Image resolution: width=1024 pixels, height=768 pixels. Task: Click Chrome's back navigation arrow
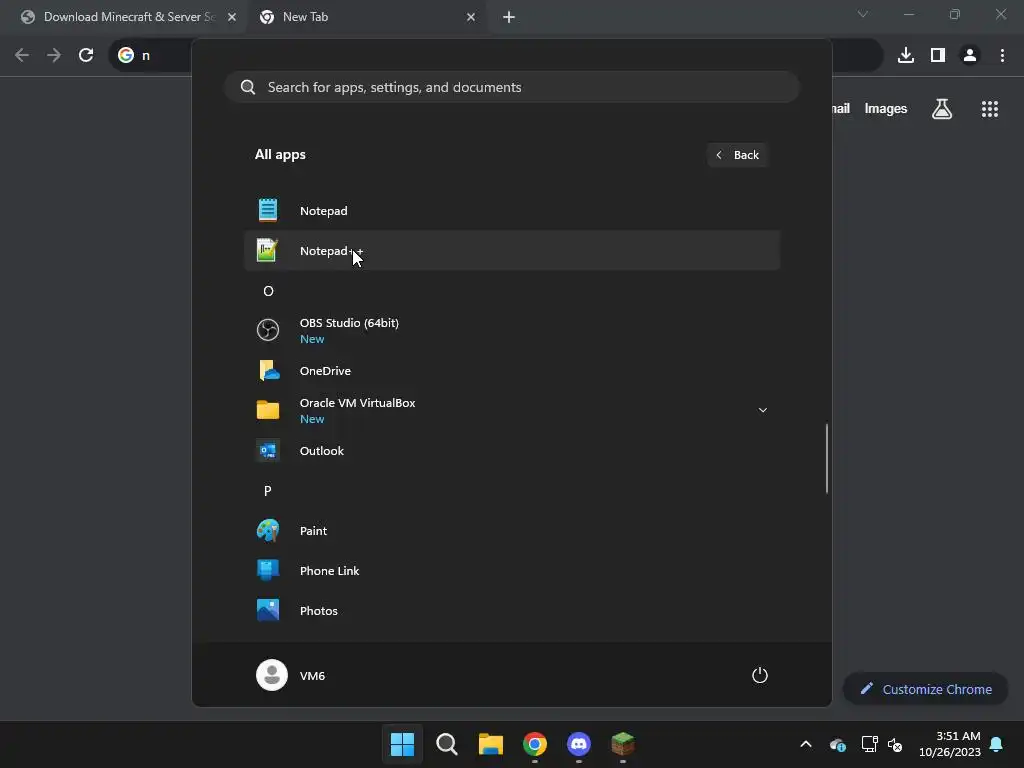(x=22, y=55)
